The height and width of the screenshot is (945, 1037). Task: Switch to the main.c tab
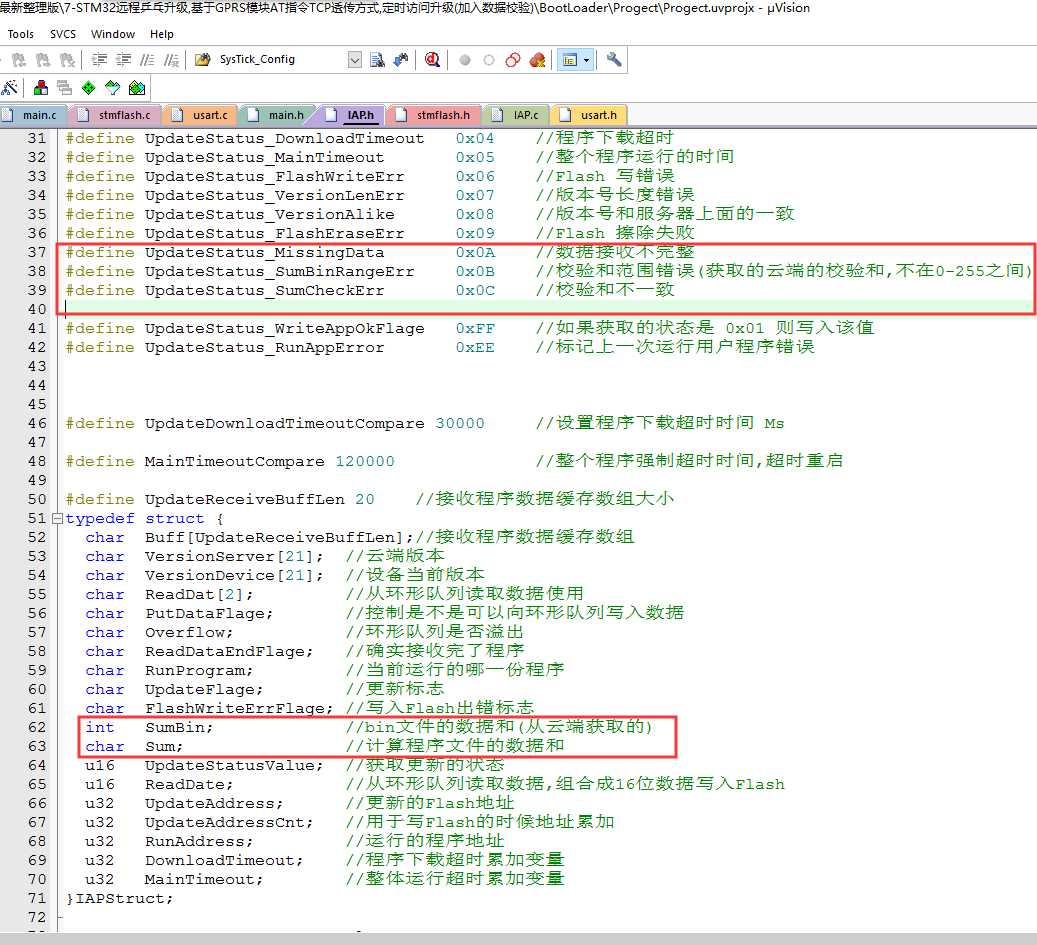click(x=33, y=115)
